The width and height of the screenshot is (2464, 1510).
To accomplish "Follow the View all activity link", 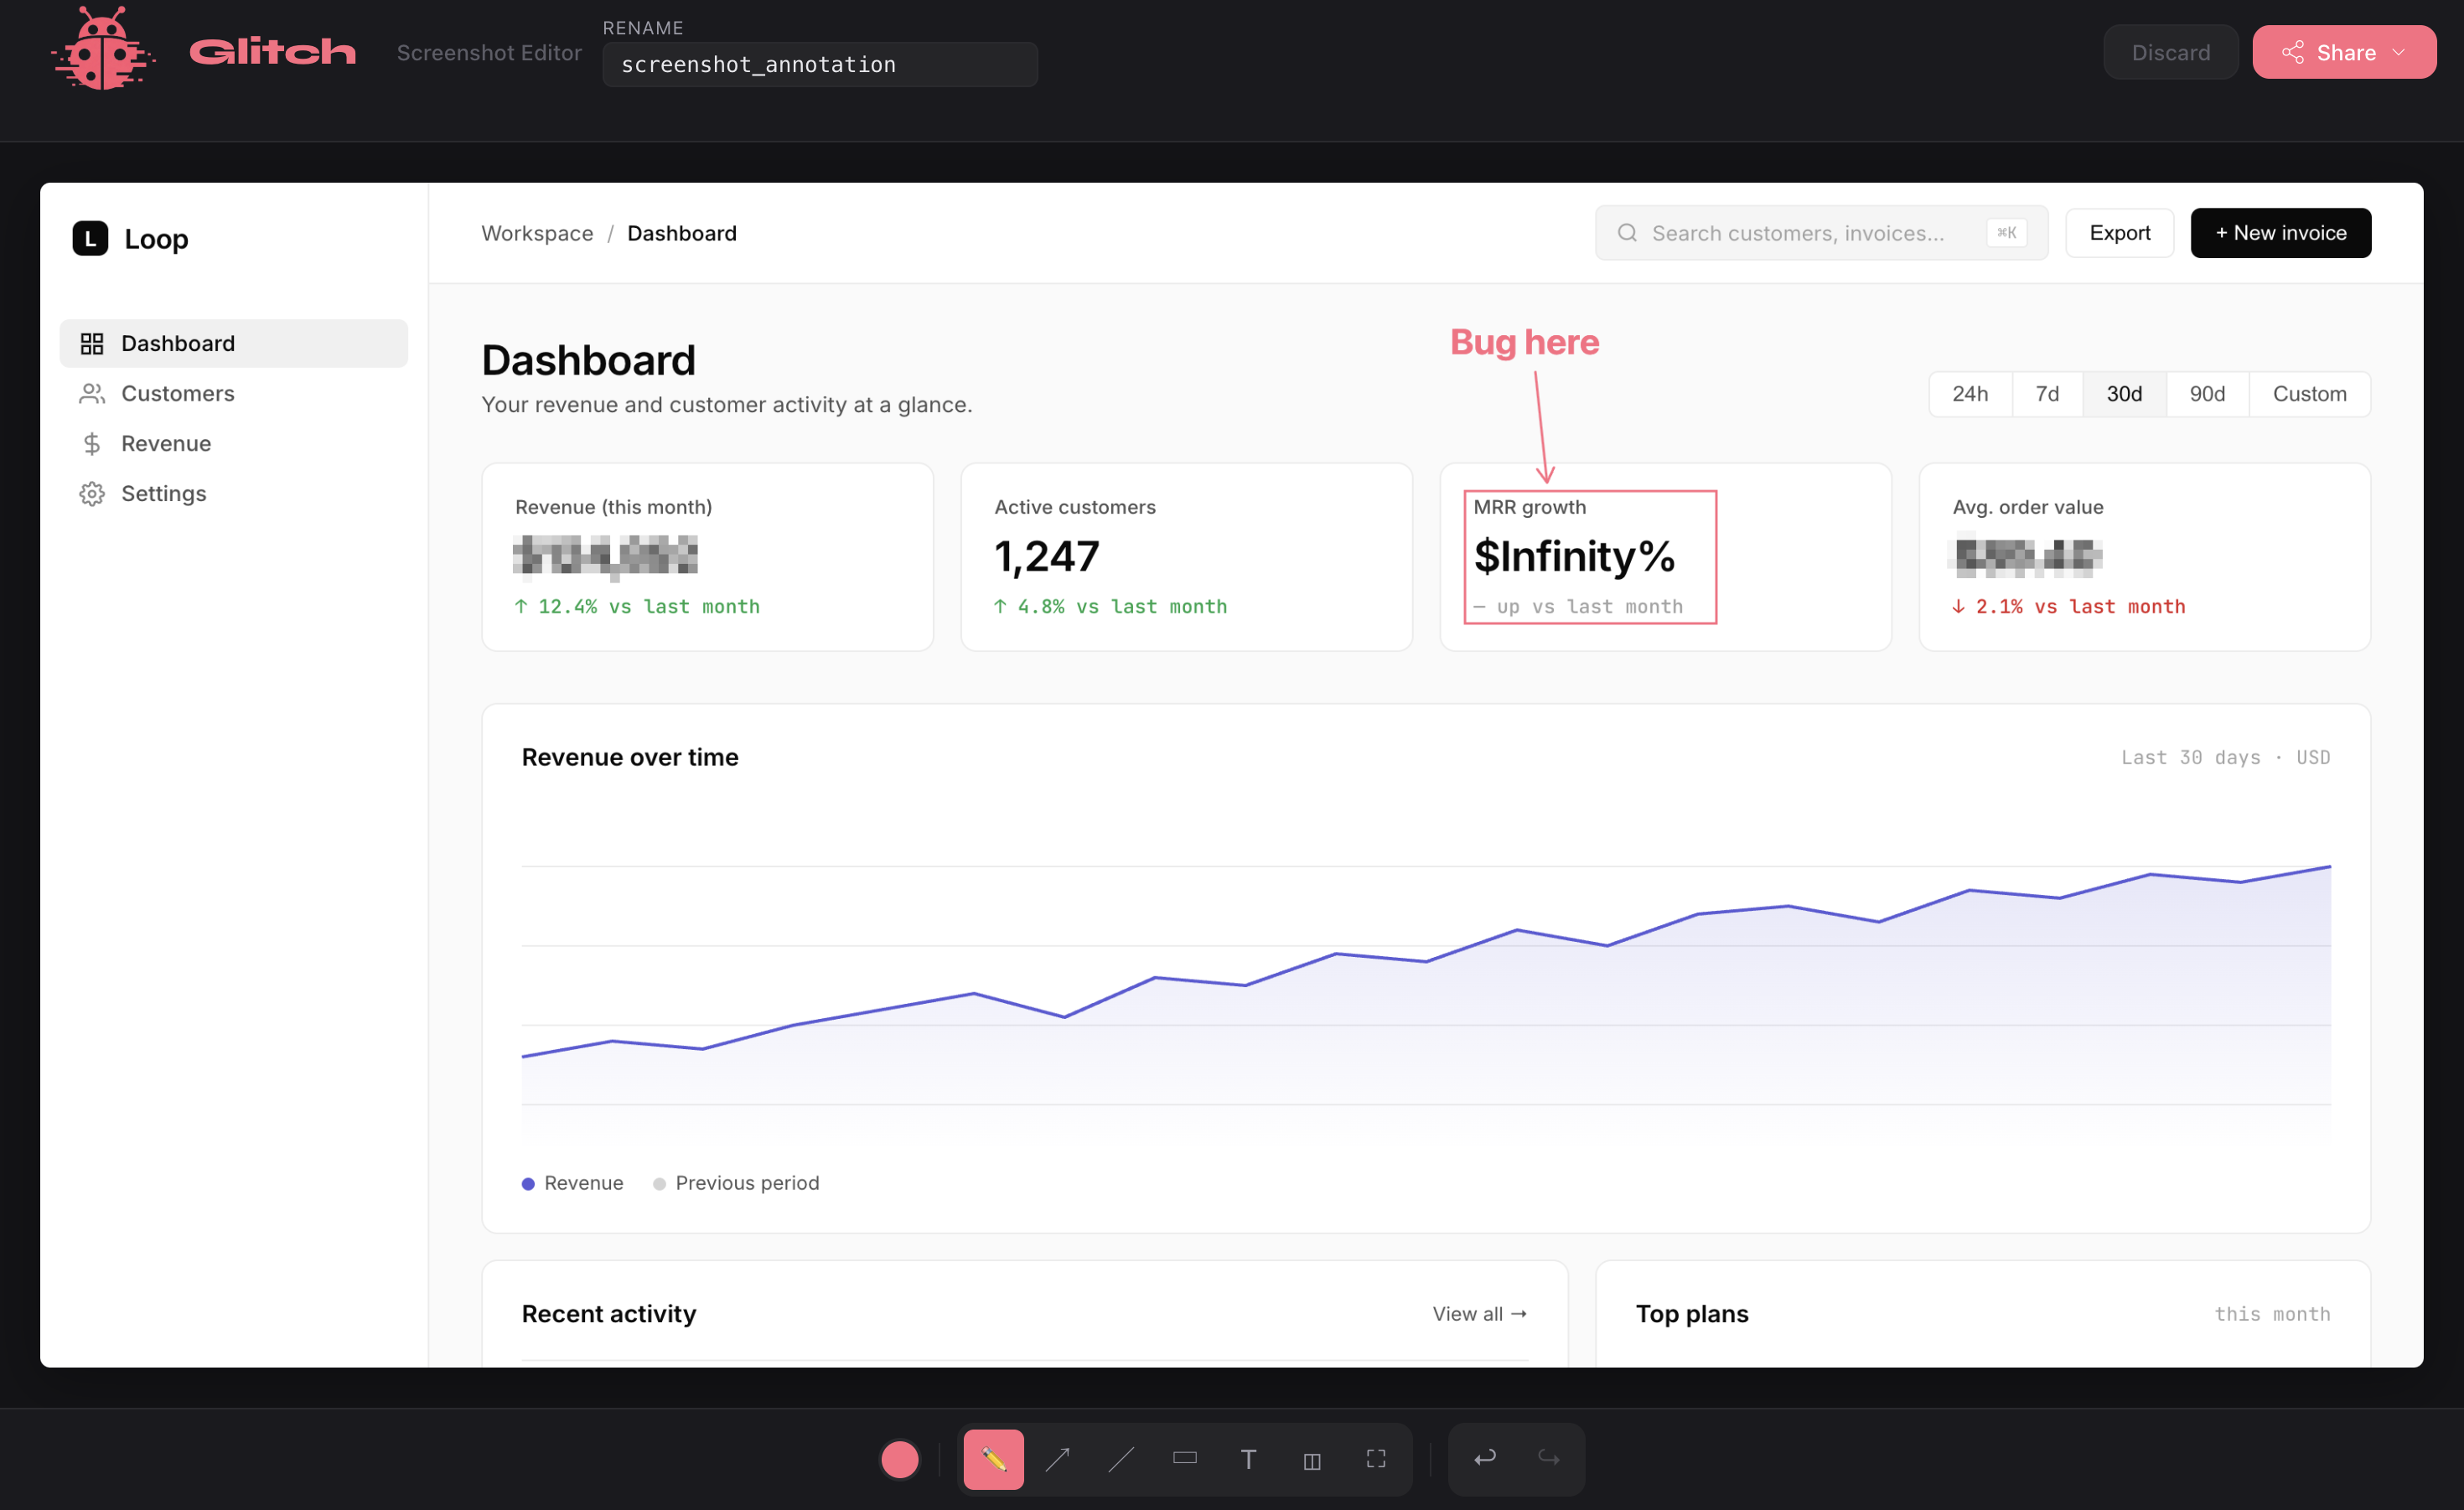I will pyautogui.click(x=1479, y=1313).
